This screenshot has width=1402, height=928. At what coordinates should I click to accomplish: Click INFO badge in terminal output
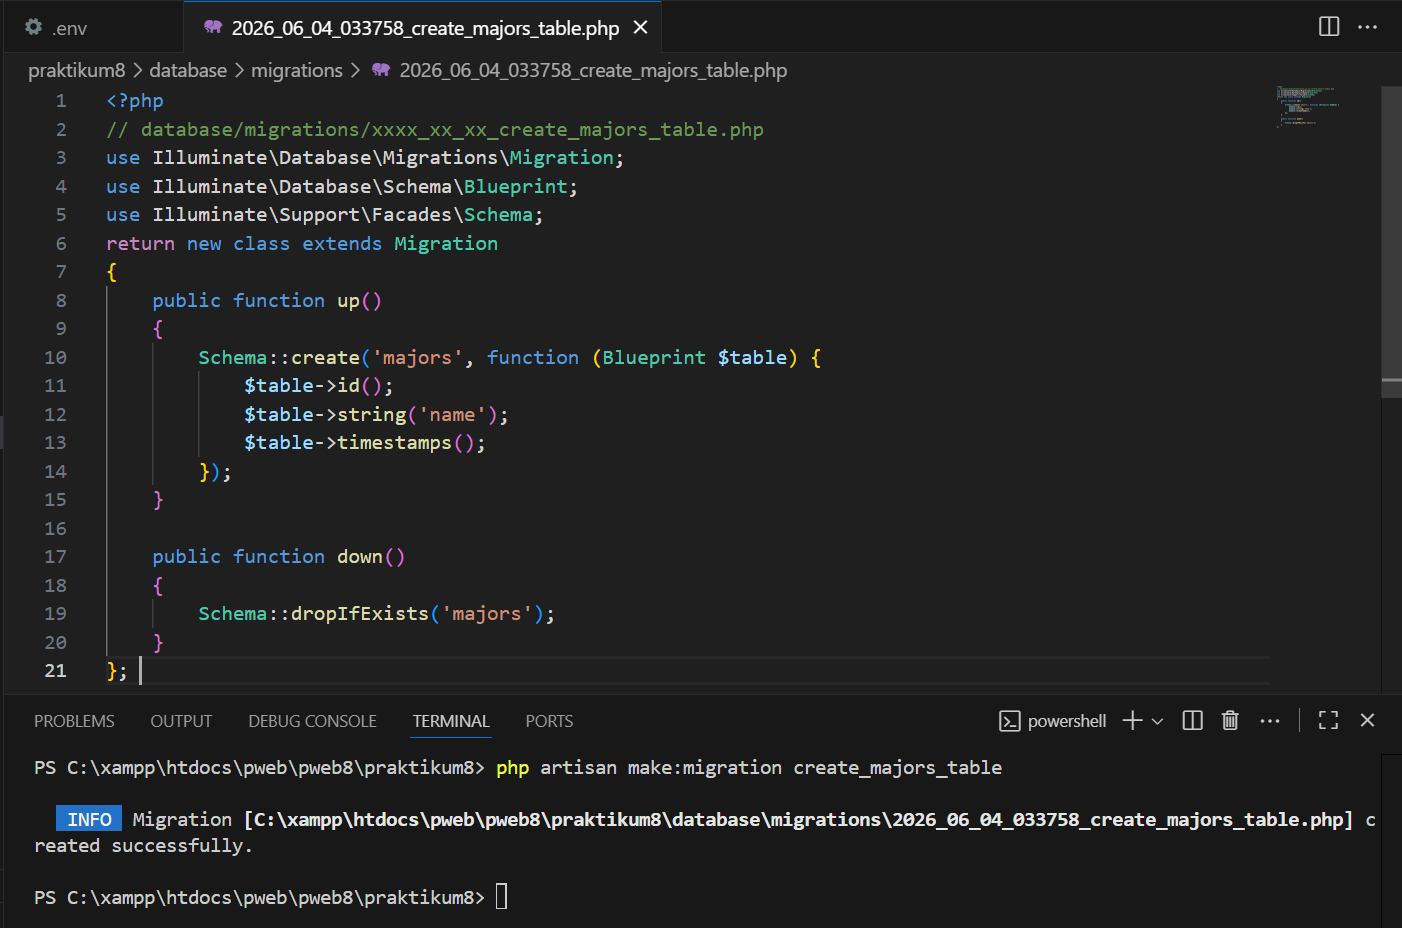[89, 819]
